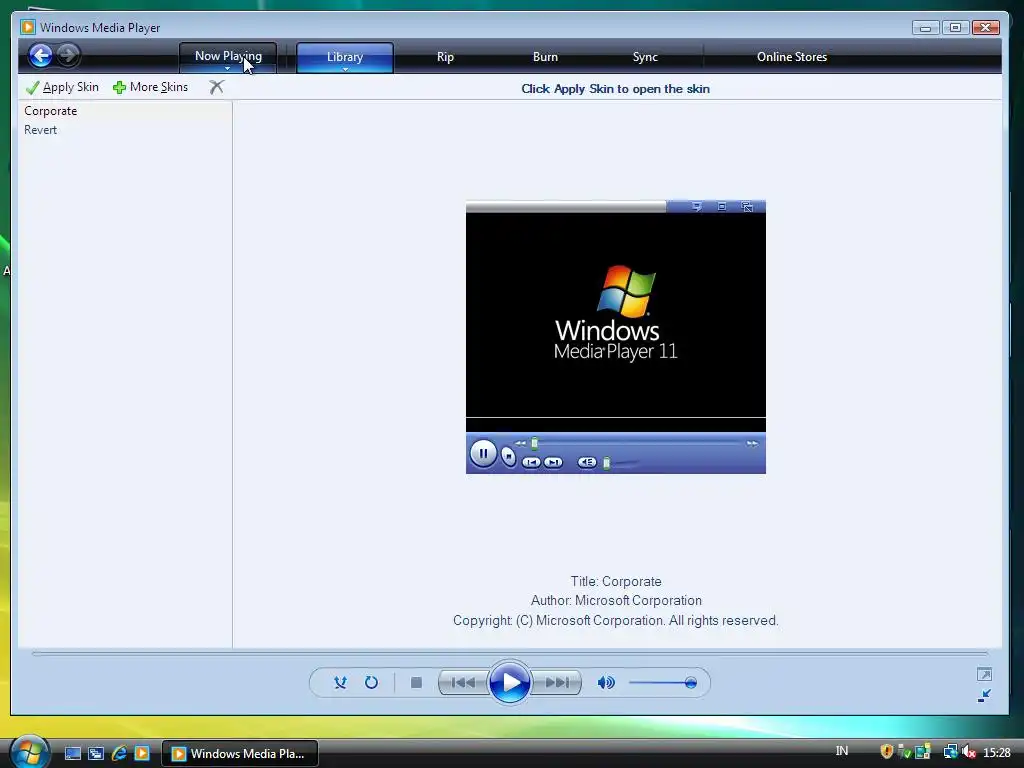Expand the Library tab dropdown arrow

(x=345, y=69)
